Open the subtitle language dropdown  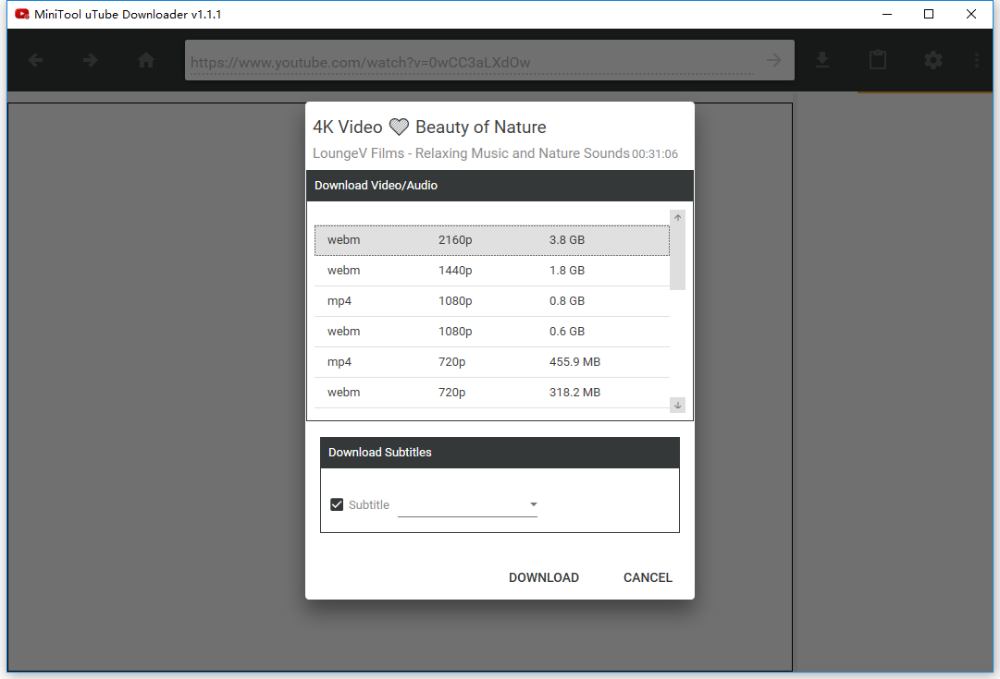coord(467,505)
